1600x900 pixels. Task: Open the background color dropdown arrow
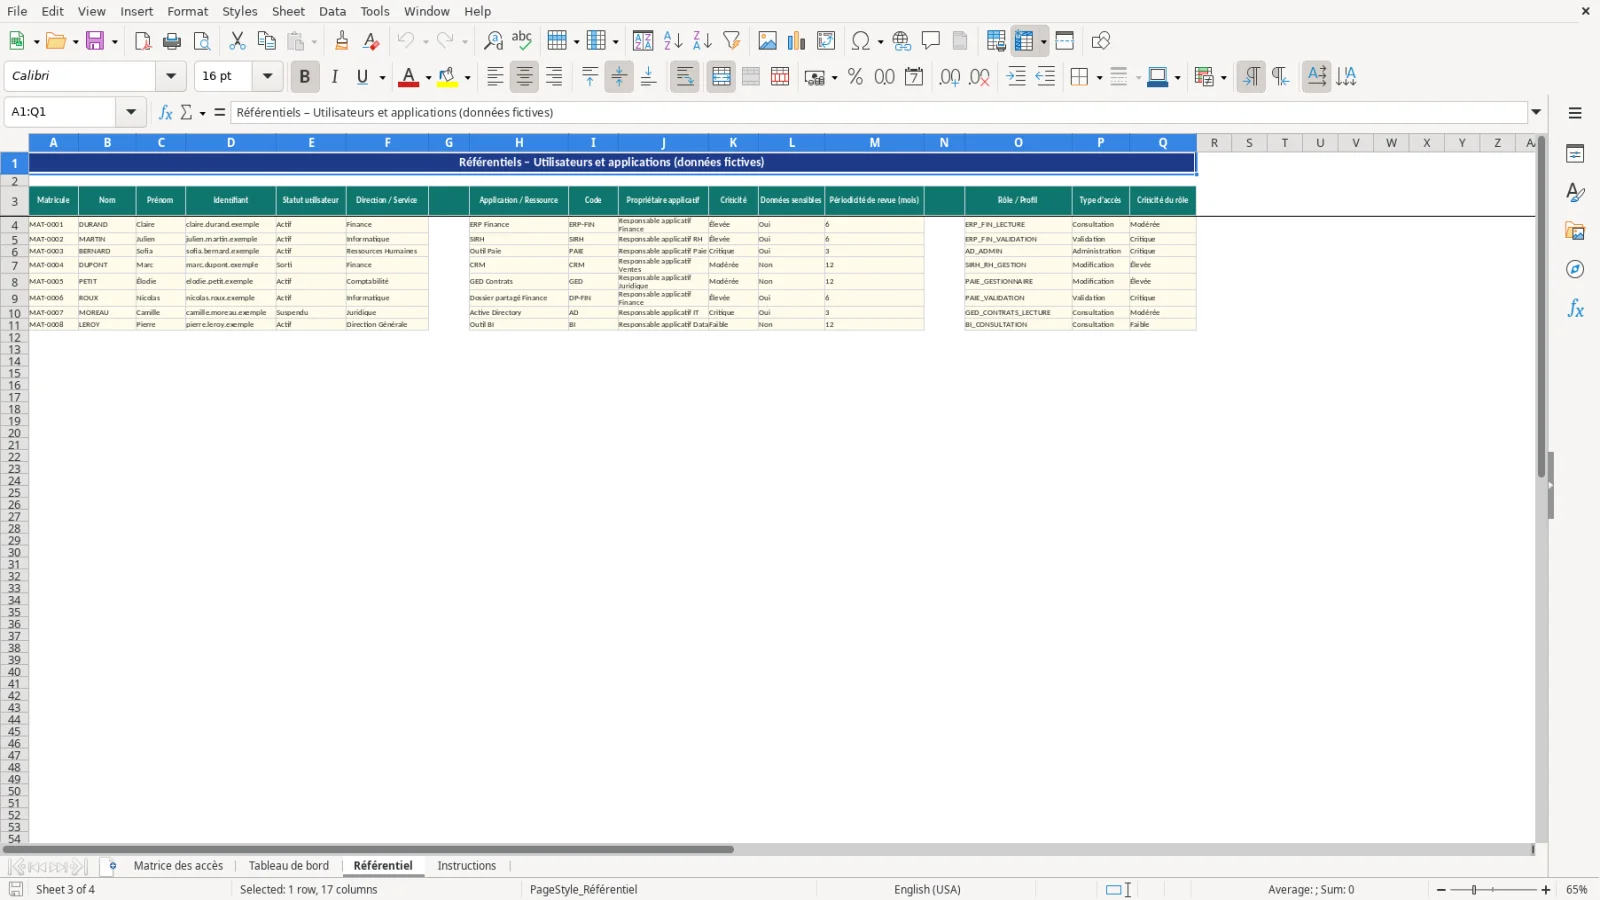[467, 77]
